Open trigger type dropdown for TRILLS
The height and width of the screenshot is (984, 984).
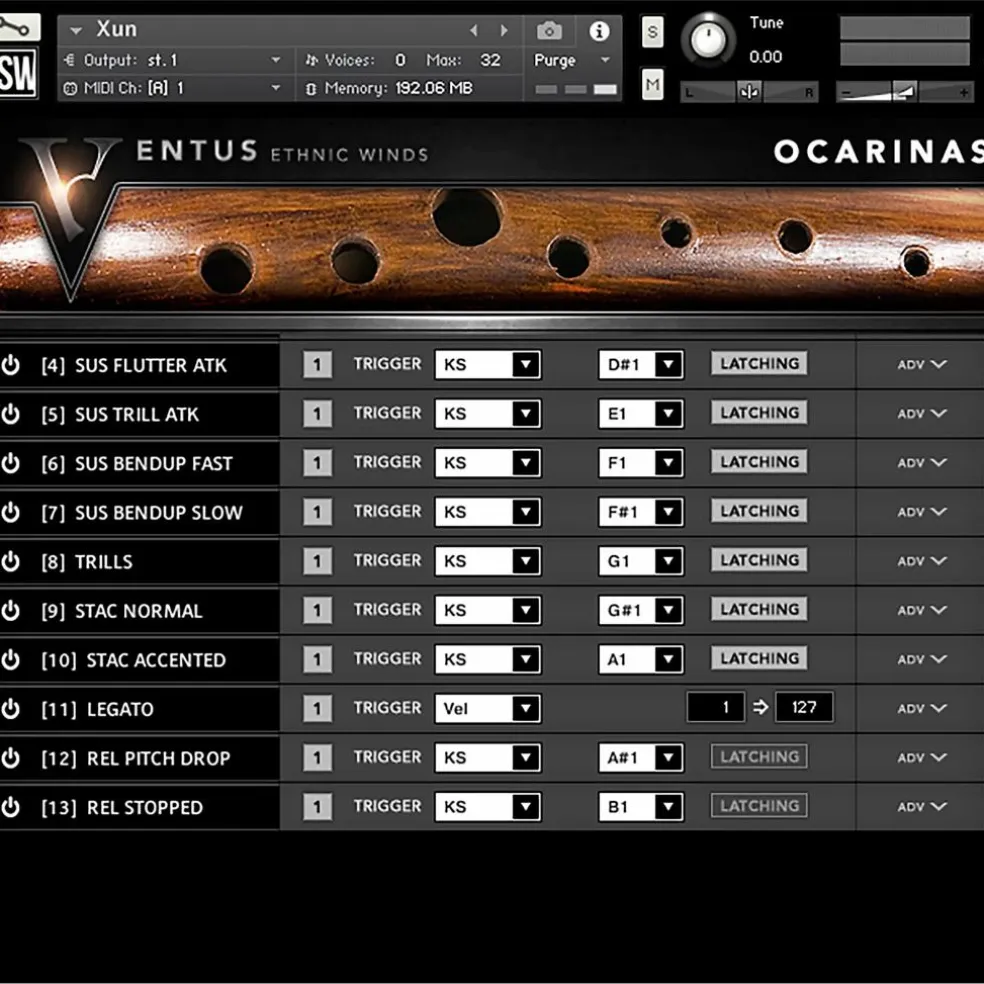(488, 560)
